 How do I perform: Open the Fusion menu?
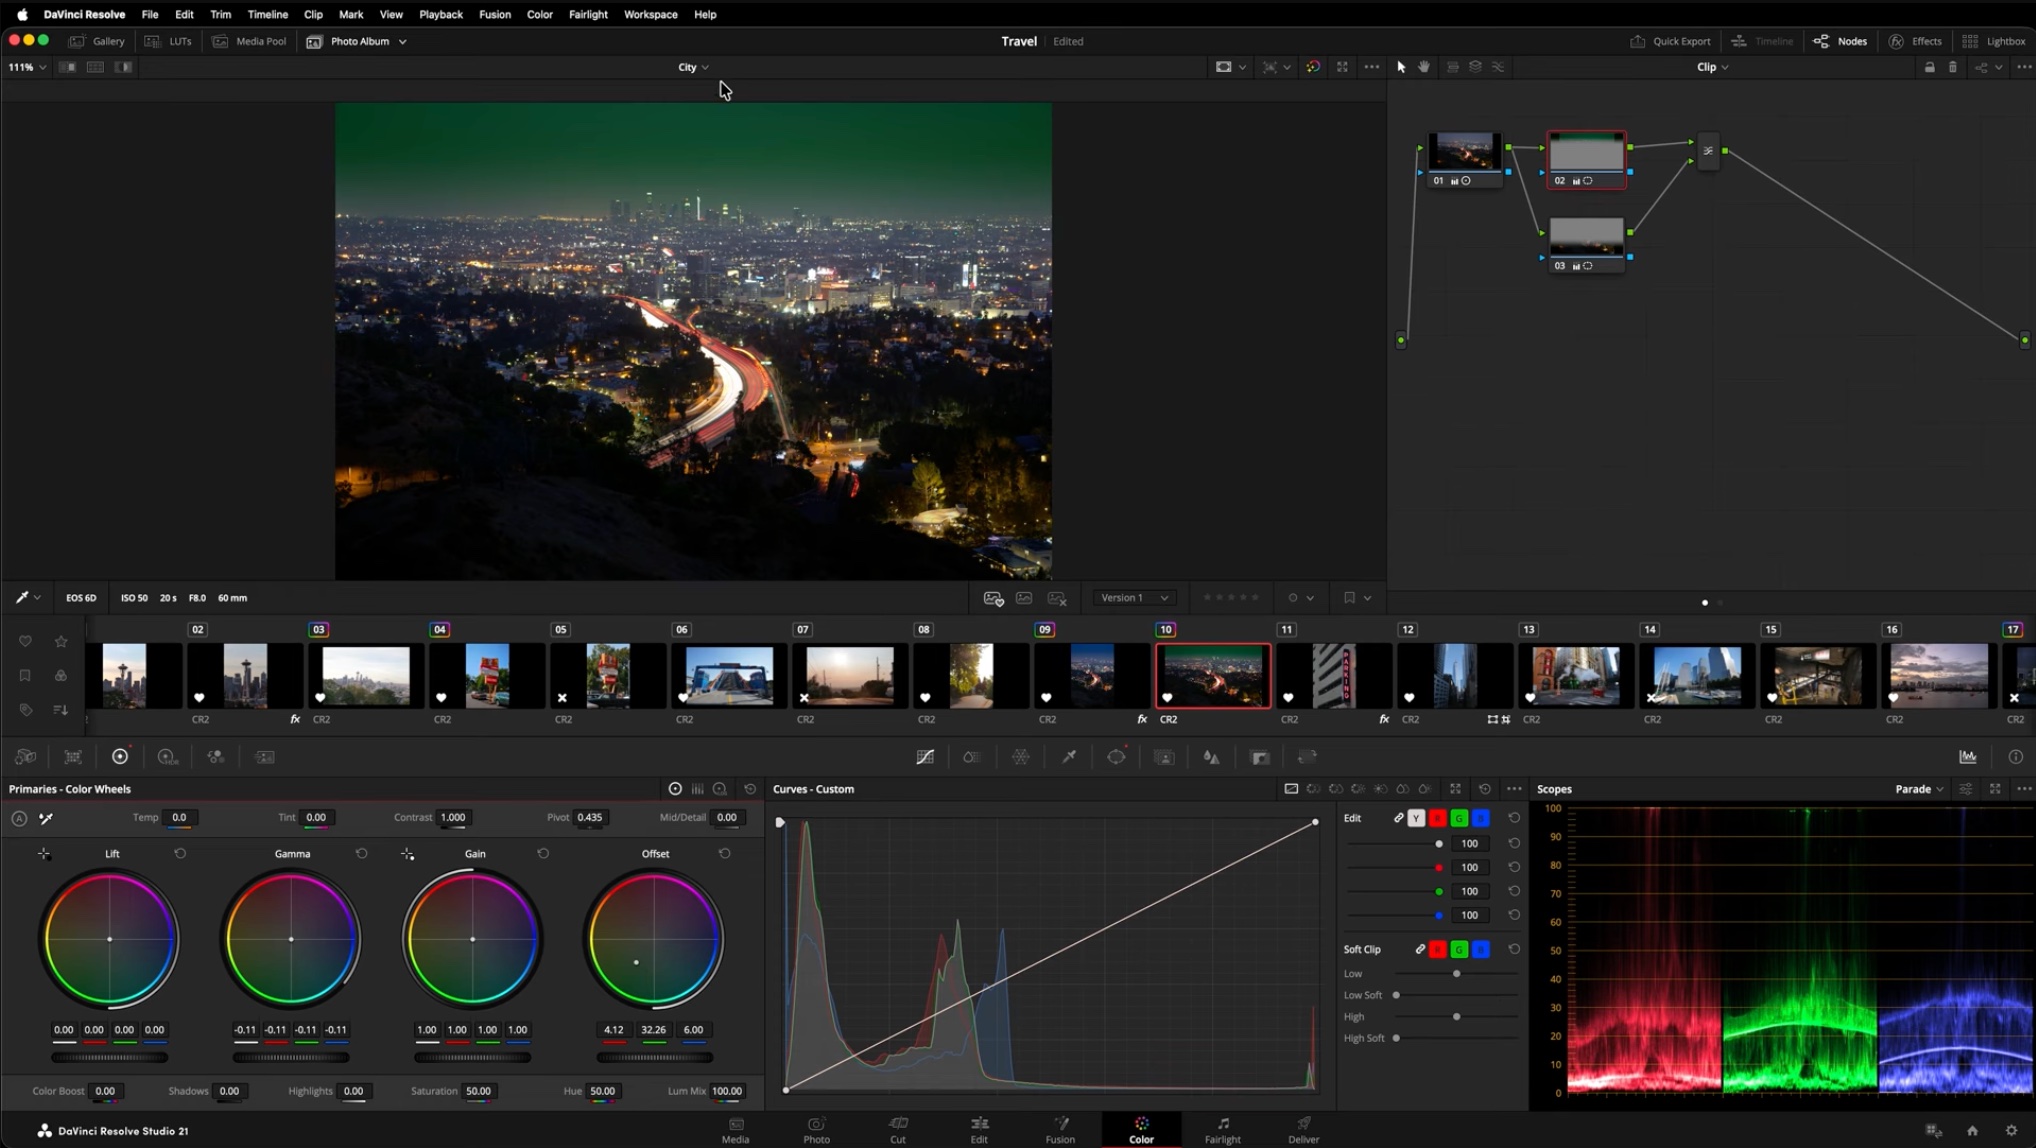(x=494, y=14)
